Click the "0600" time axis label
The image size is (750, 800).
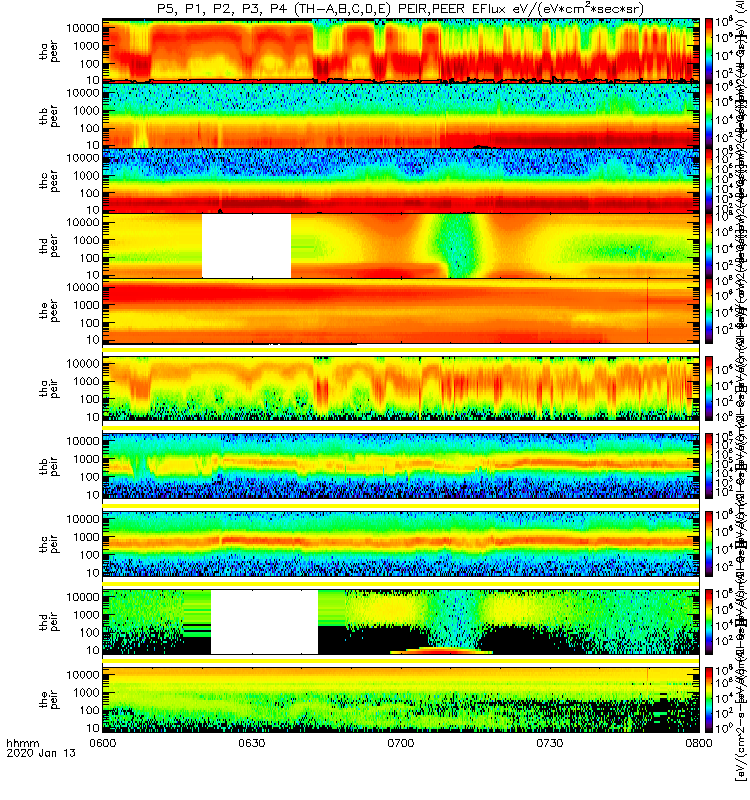[103, 743]
